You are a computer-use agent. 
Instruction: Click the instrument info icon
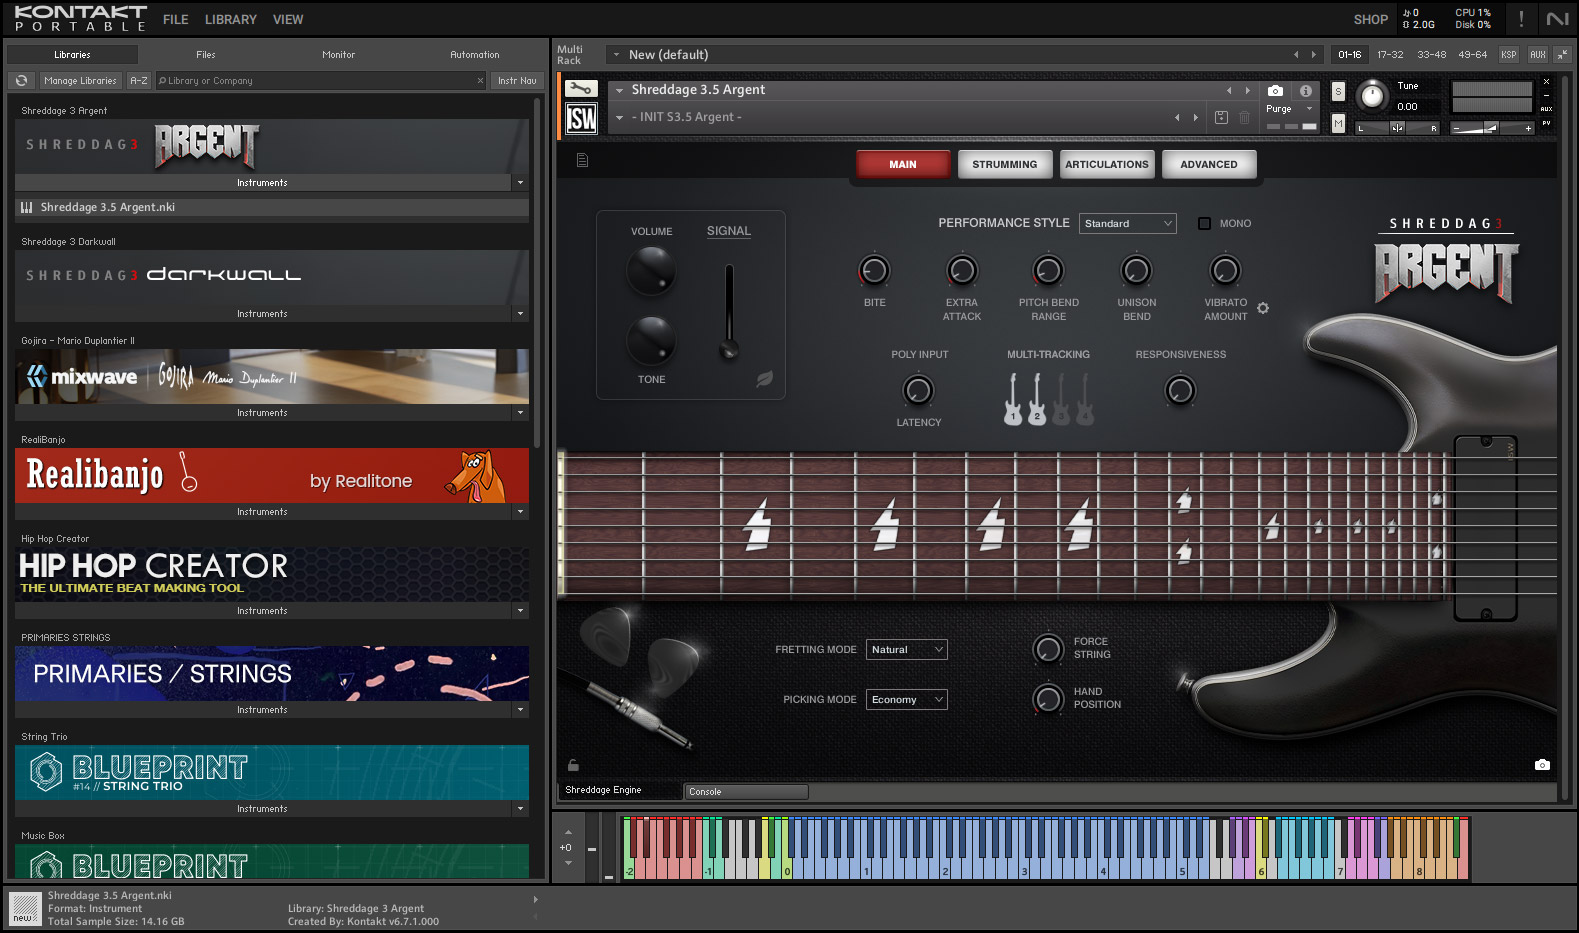click(1305, 90)
